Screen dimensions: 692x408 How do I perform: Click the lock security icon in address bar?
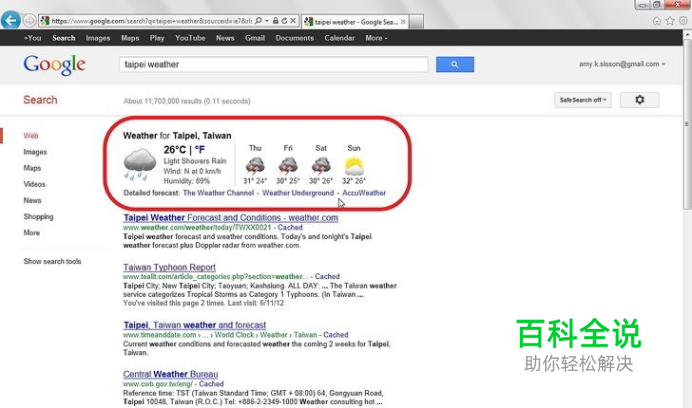click(x=275, y=21)
